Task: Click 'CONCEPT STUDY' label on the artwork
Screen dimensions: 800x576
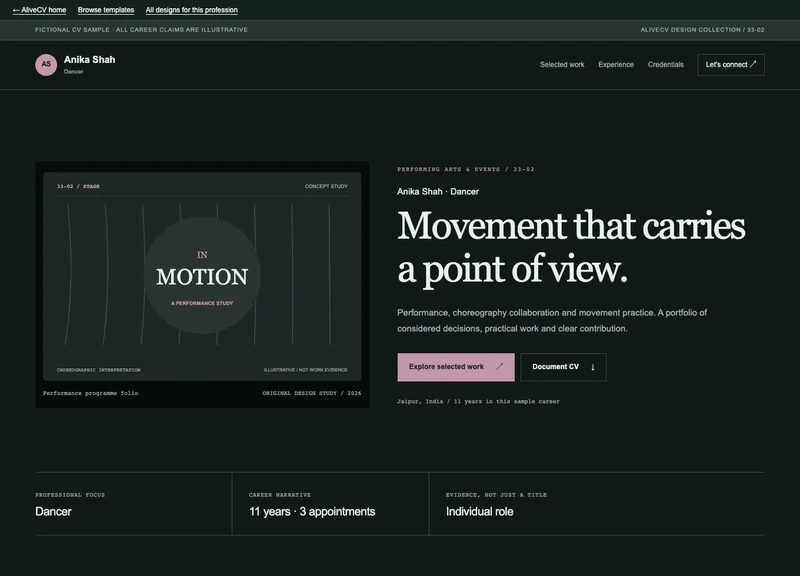Action: [326, 186]
